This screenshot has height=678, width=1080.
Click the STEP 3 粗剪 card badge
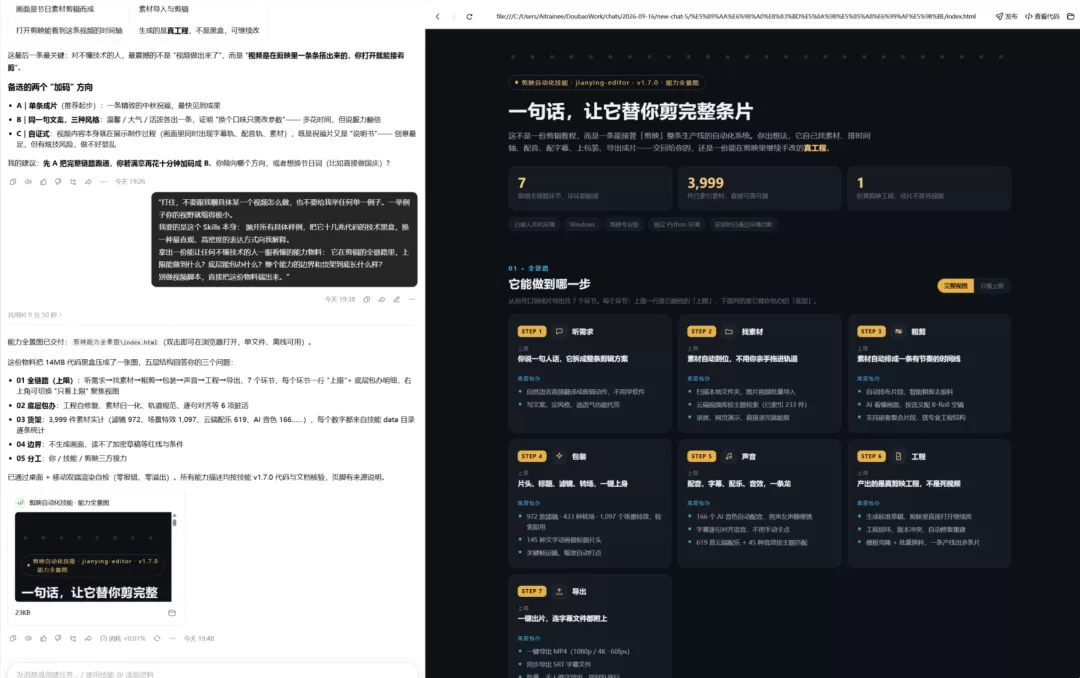[x=871, y=331]
